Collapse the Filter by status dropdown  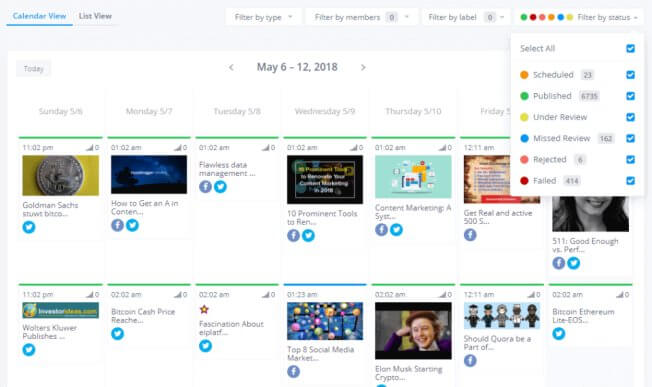(579, 17)
